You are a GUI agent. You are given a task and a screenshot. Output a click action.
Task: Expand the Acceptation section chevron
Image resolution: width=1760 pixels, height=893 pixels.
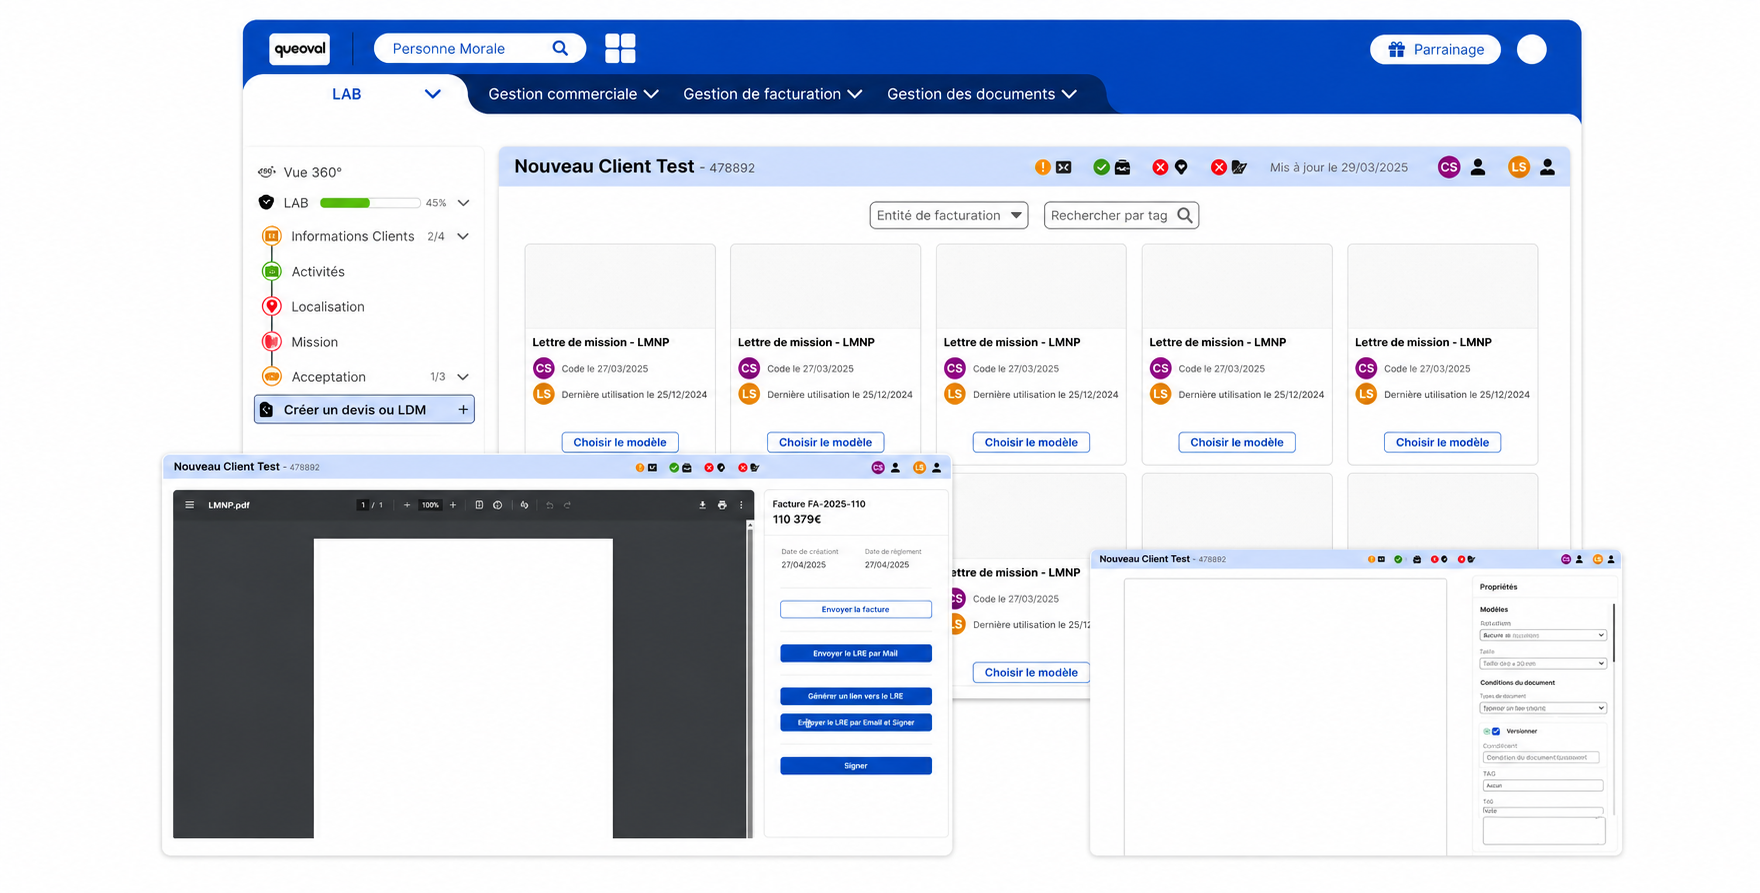coord(463,377)
